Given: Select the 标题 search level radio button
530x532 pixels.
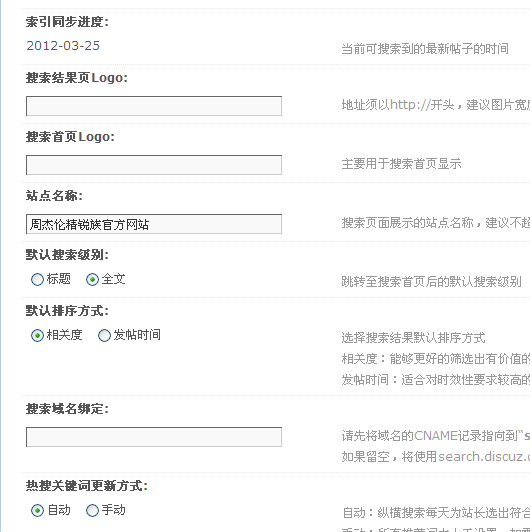Looking at the screenshot, I should 37,280.
